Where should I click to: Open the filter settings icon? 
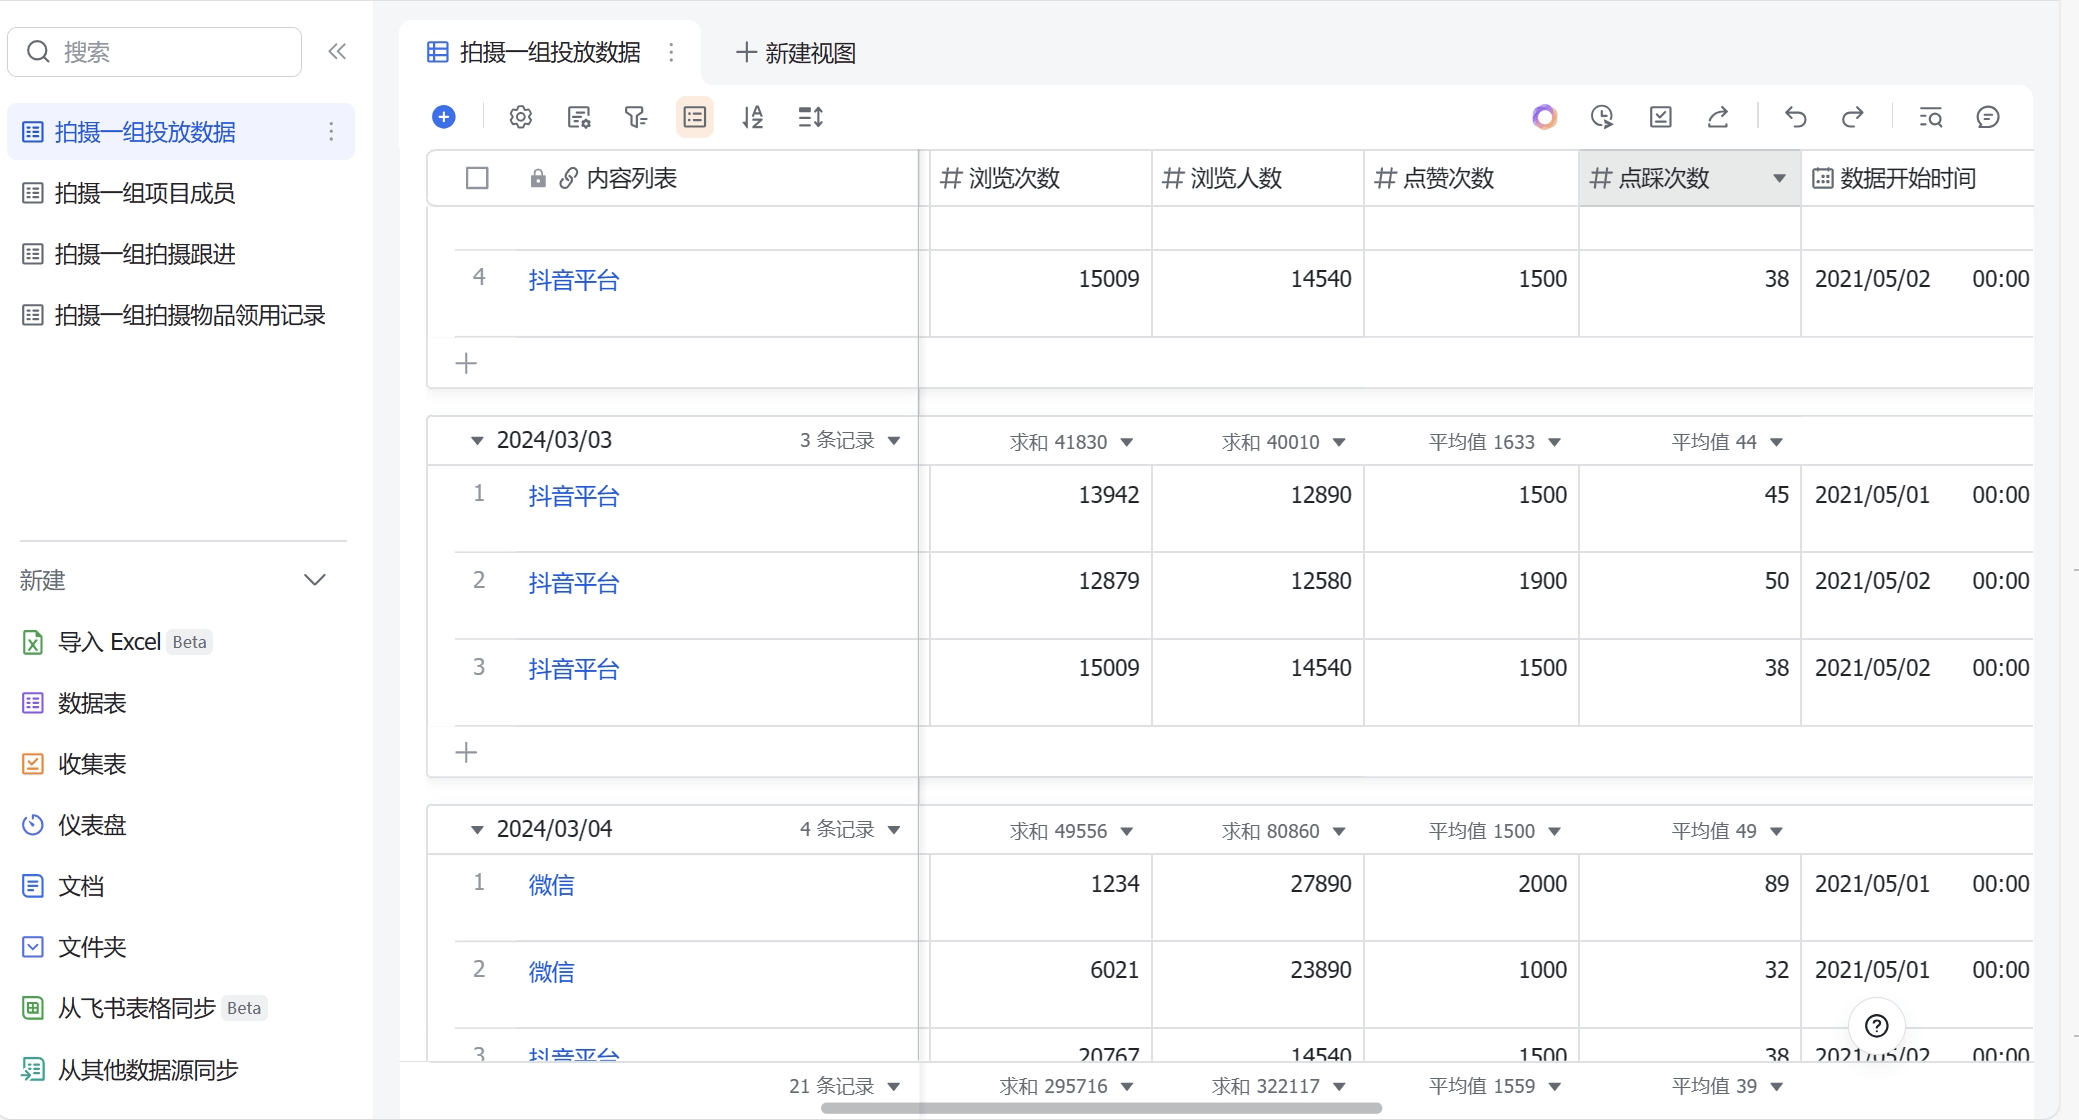pyautogui.click(x=637, y=117)
